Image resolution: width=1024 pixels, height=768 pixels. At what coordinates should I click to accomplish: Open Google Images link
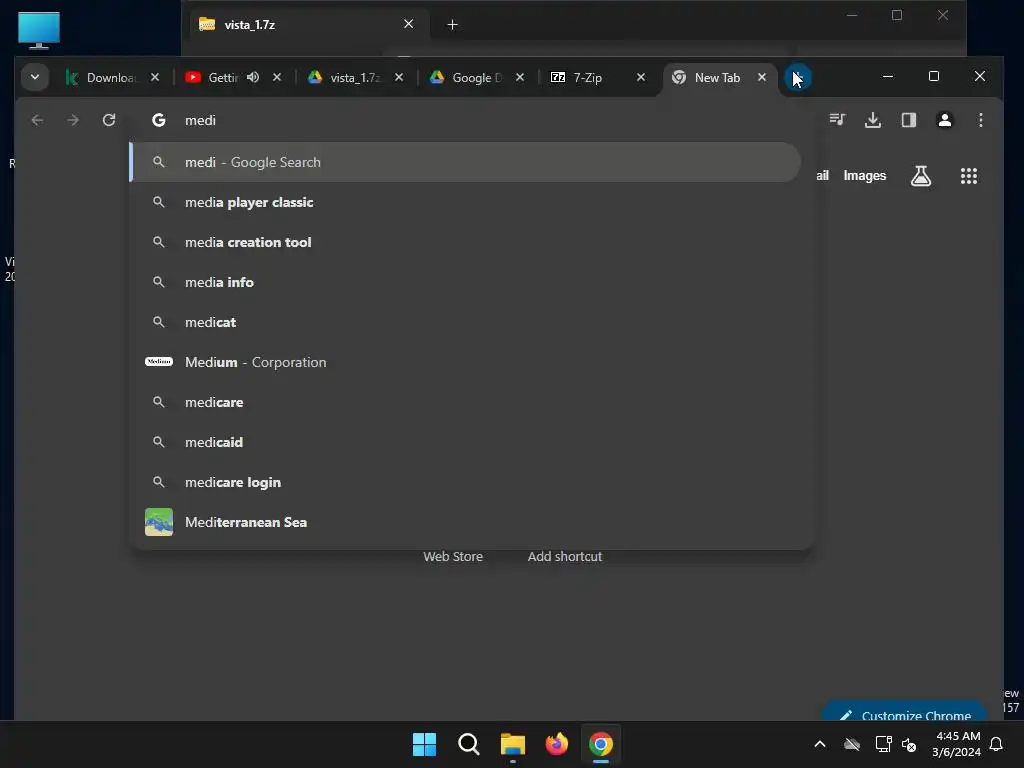coord(865,176)
